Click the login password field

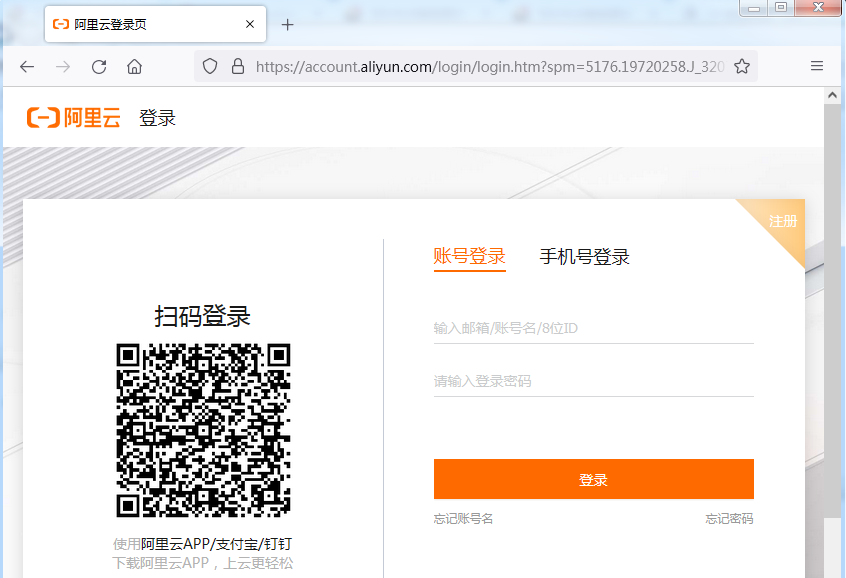[x=593, y=381]
